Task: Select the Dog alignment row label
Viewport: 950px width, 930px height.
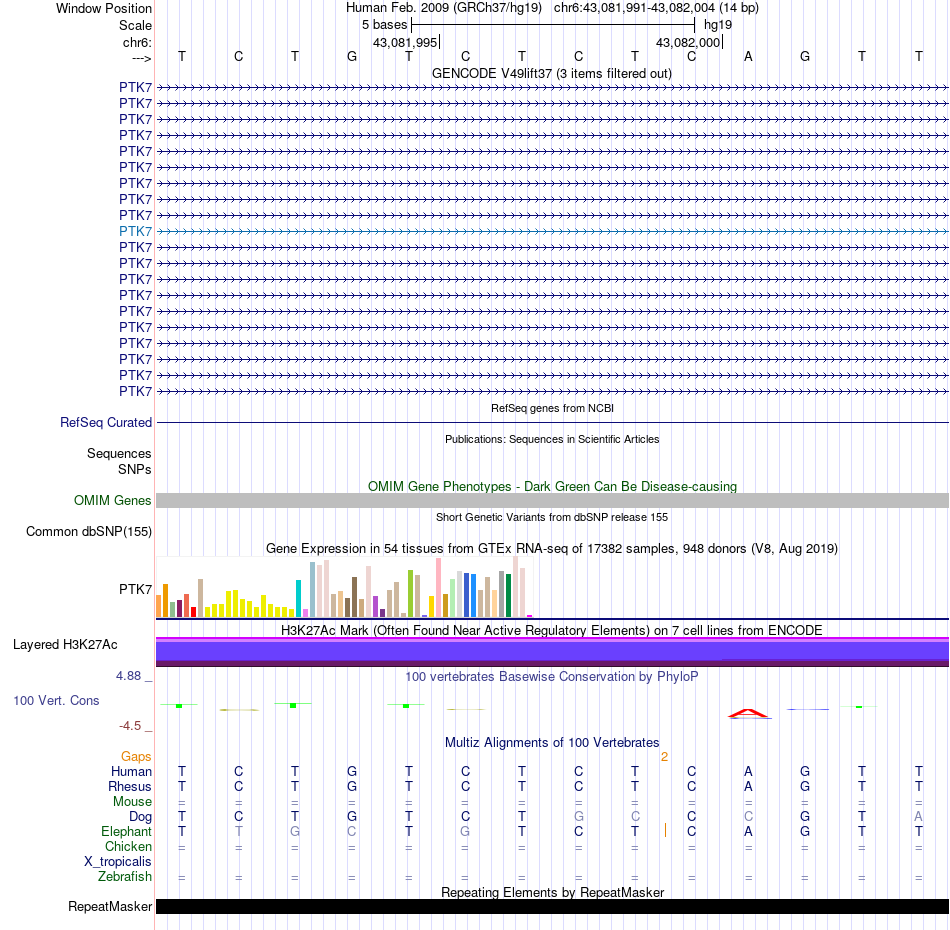Action: 141,817
